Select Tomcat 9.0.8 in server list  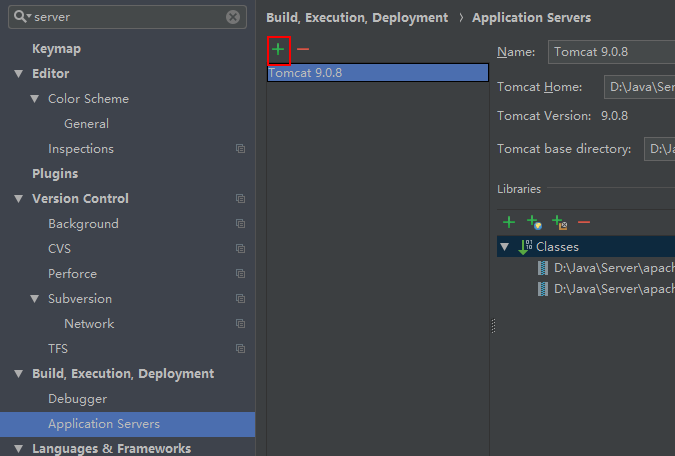pos(378,73)
